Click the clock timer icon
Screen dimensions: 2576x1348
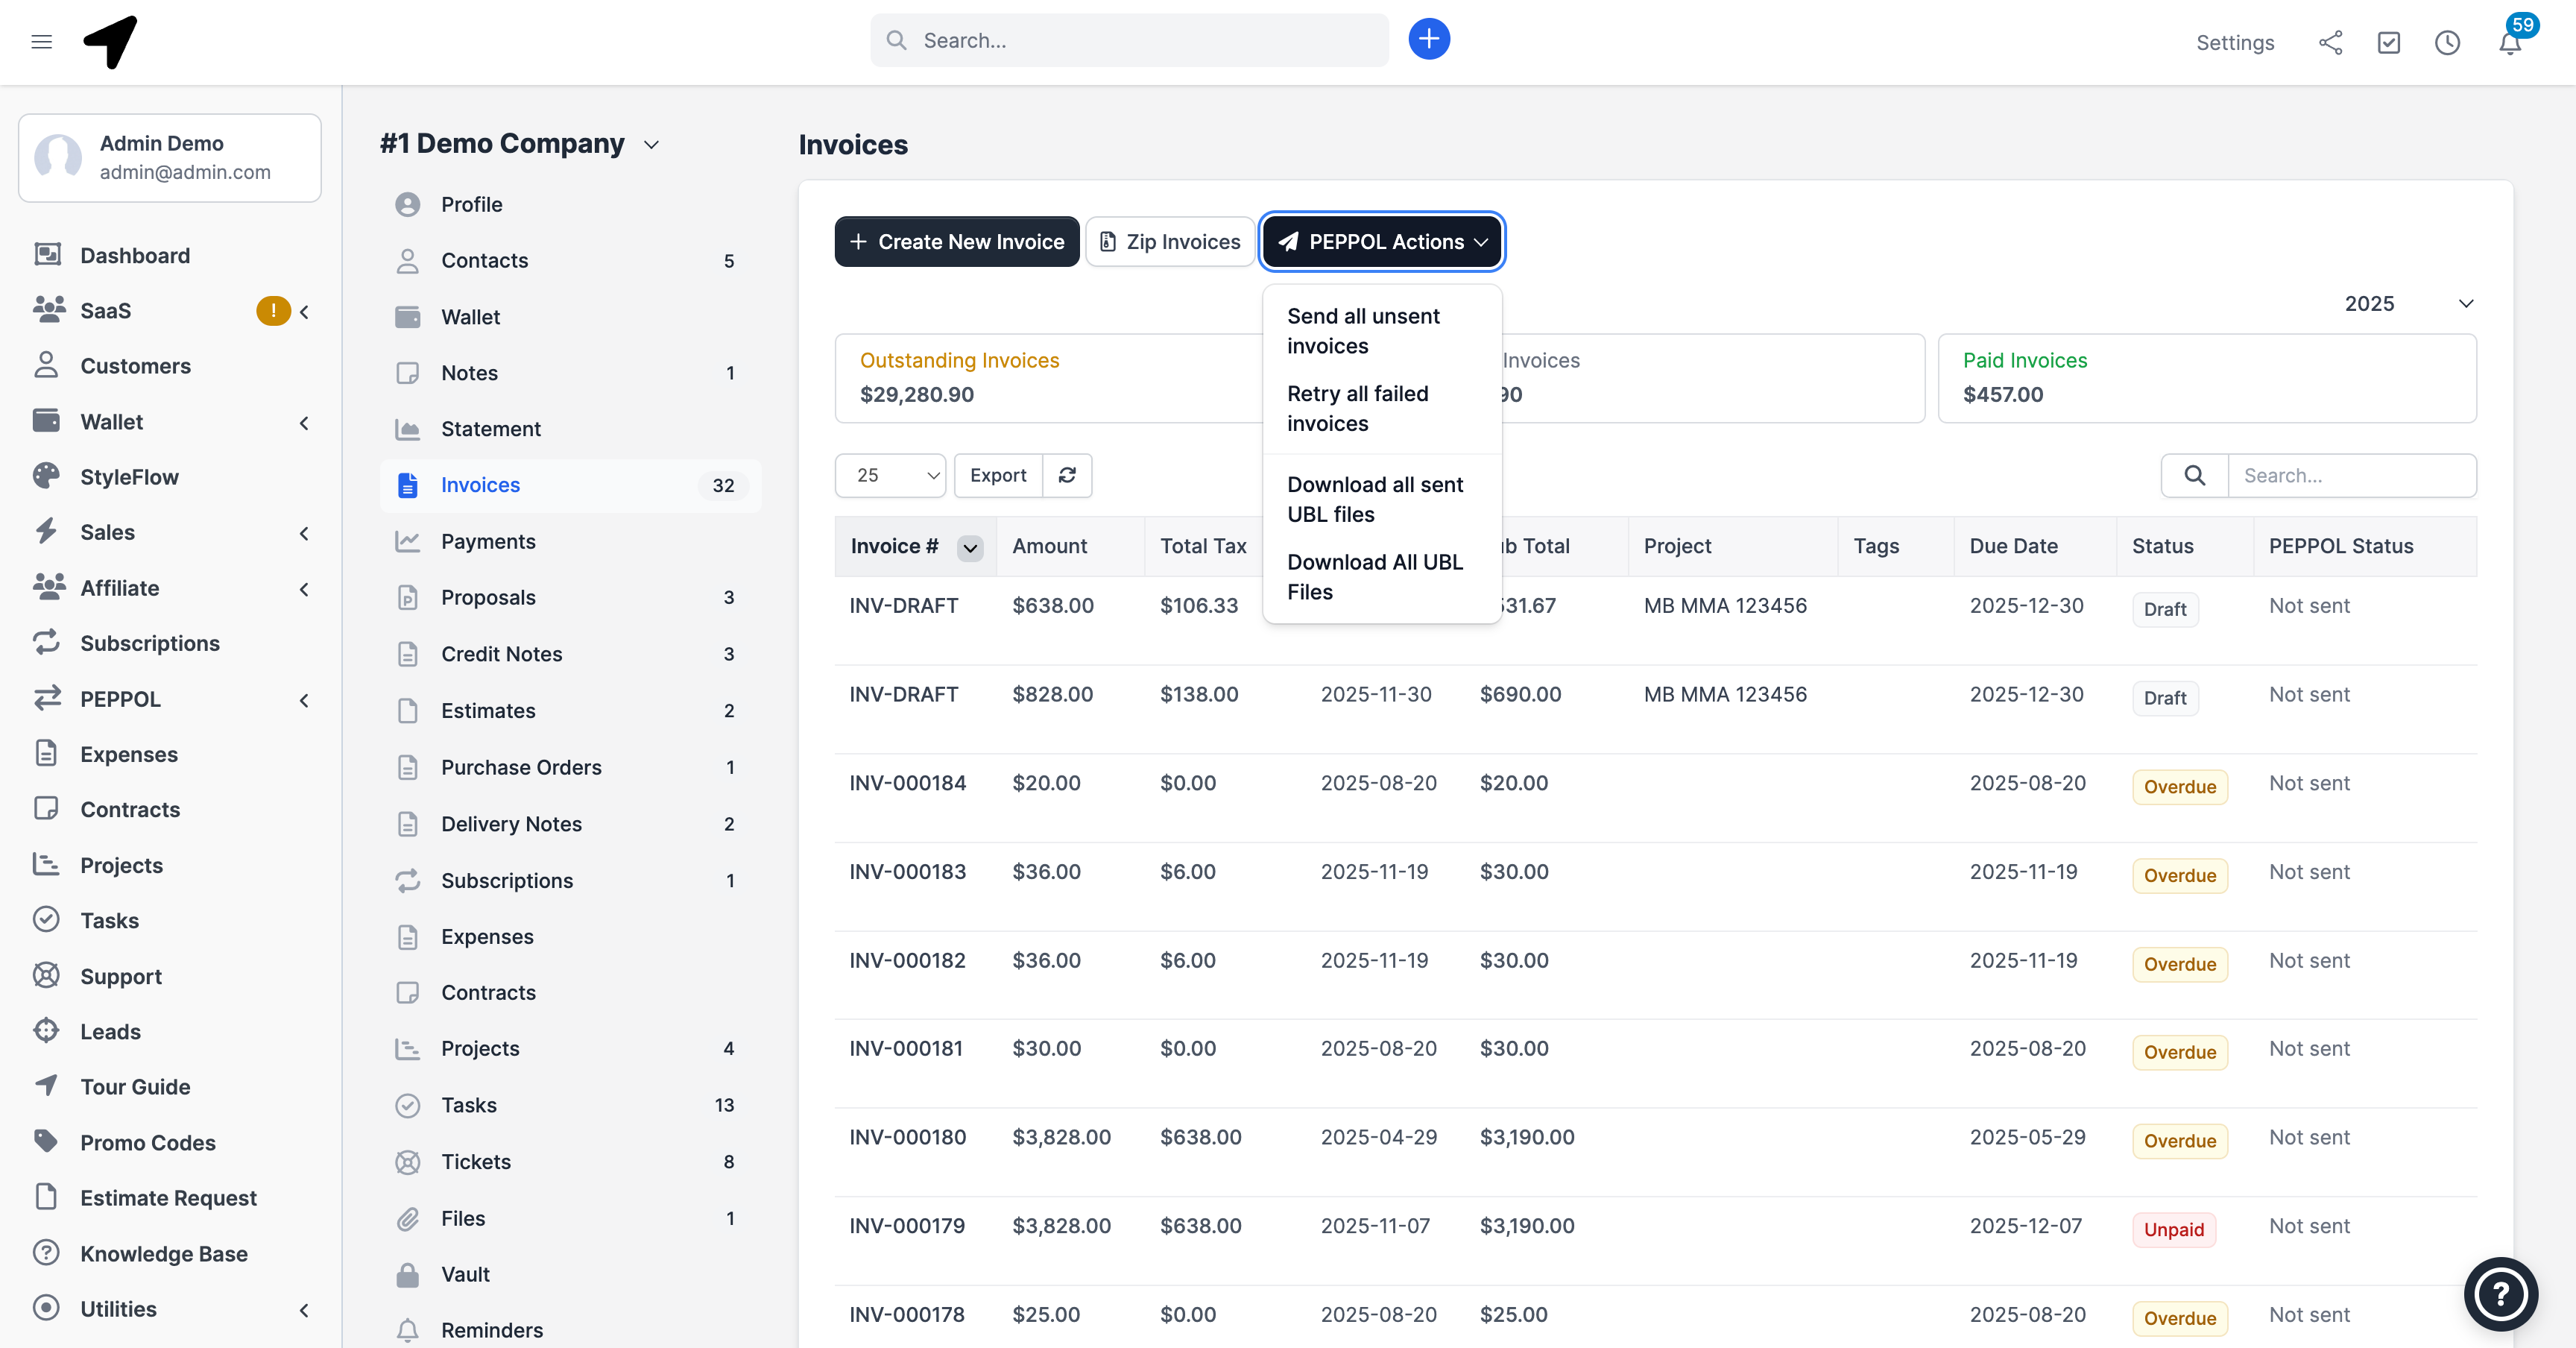click(2447, 42)
